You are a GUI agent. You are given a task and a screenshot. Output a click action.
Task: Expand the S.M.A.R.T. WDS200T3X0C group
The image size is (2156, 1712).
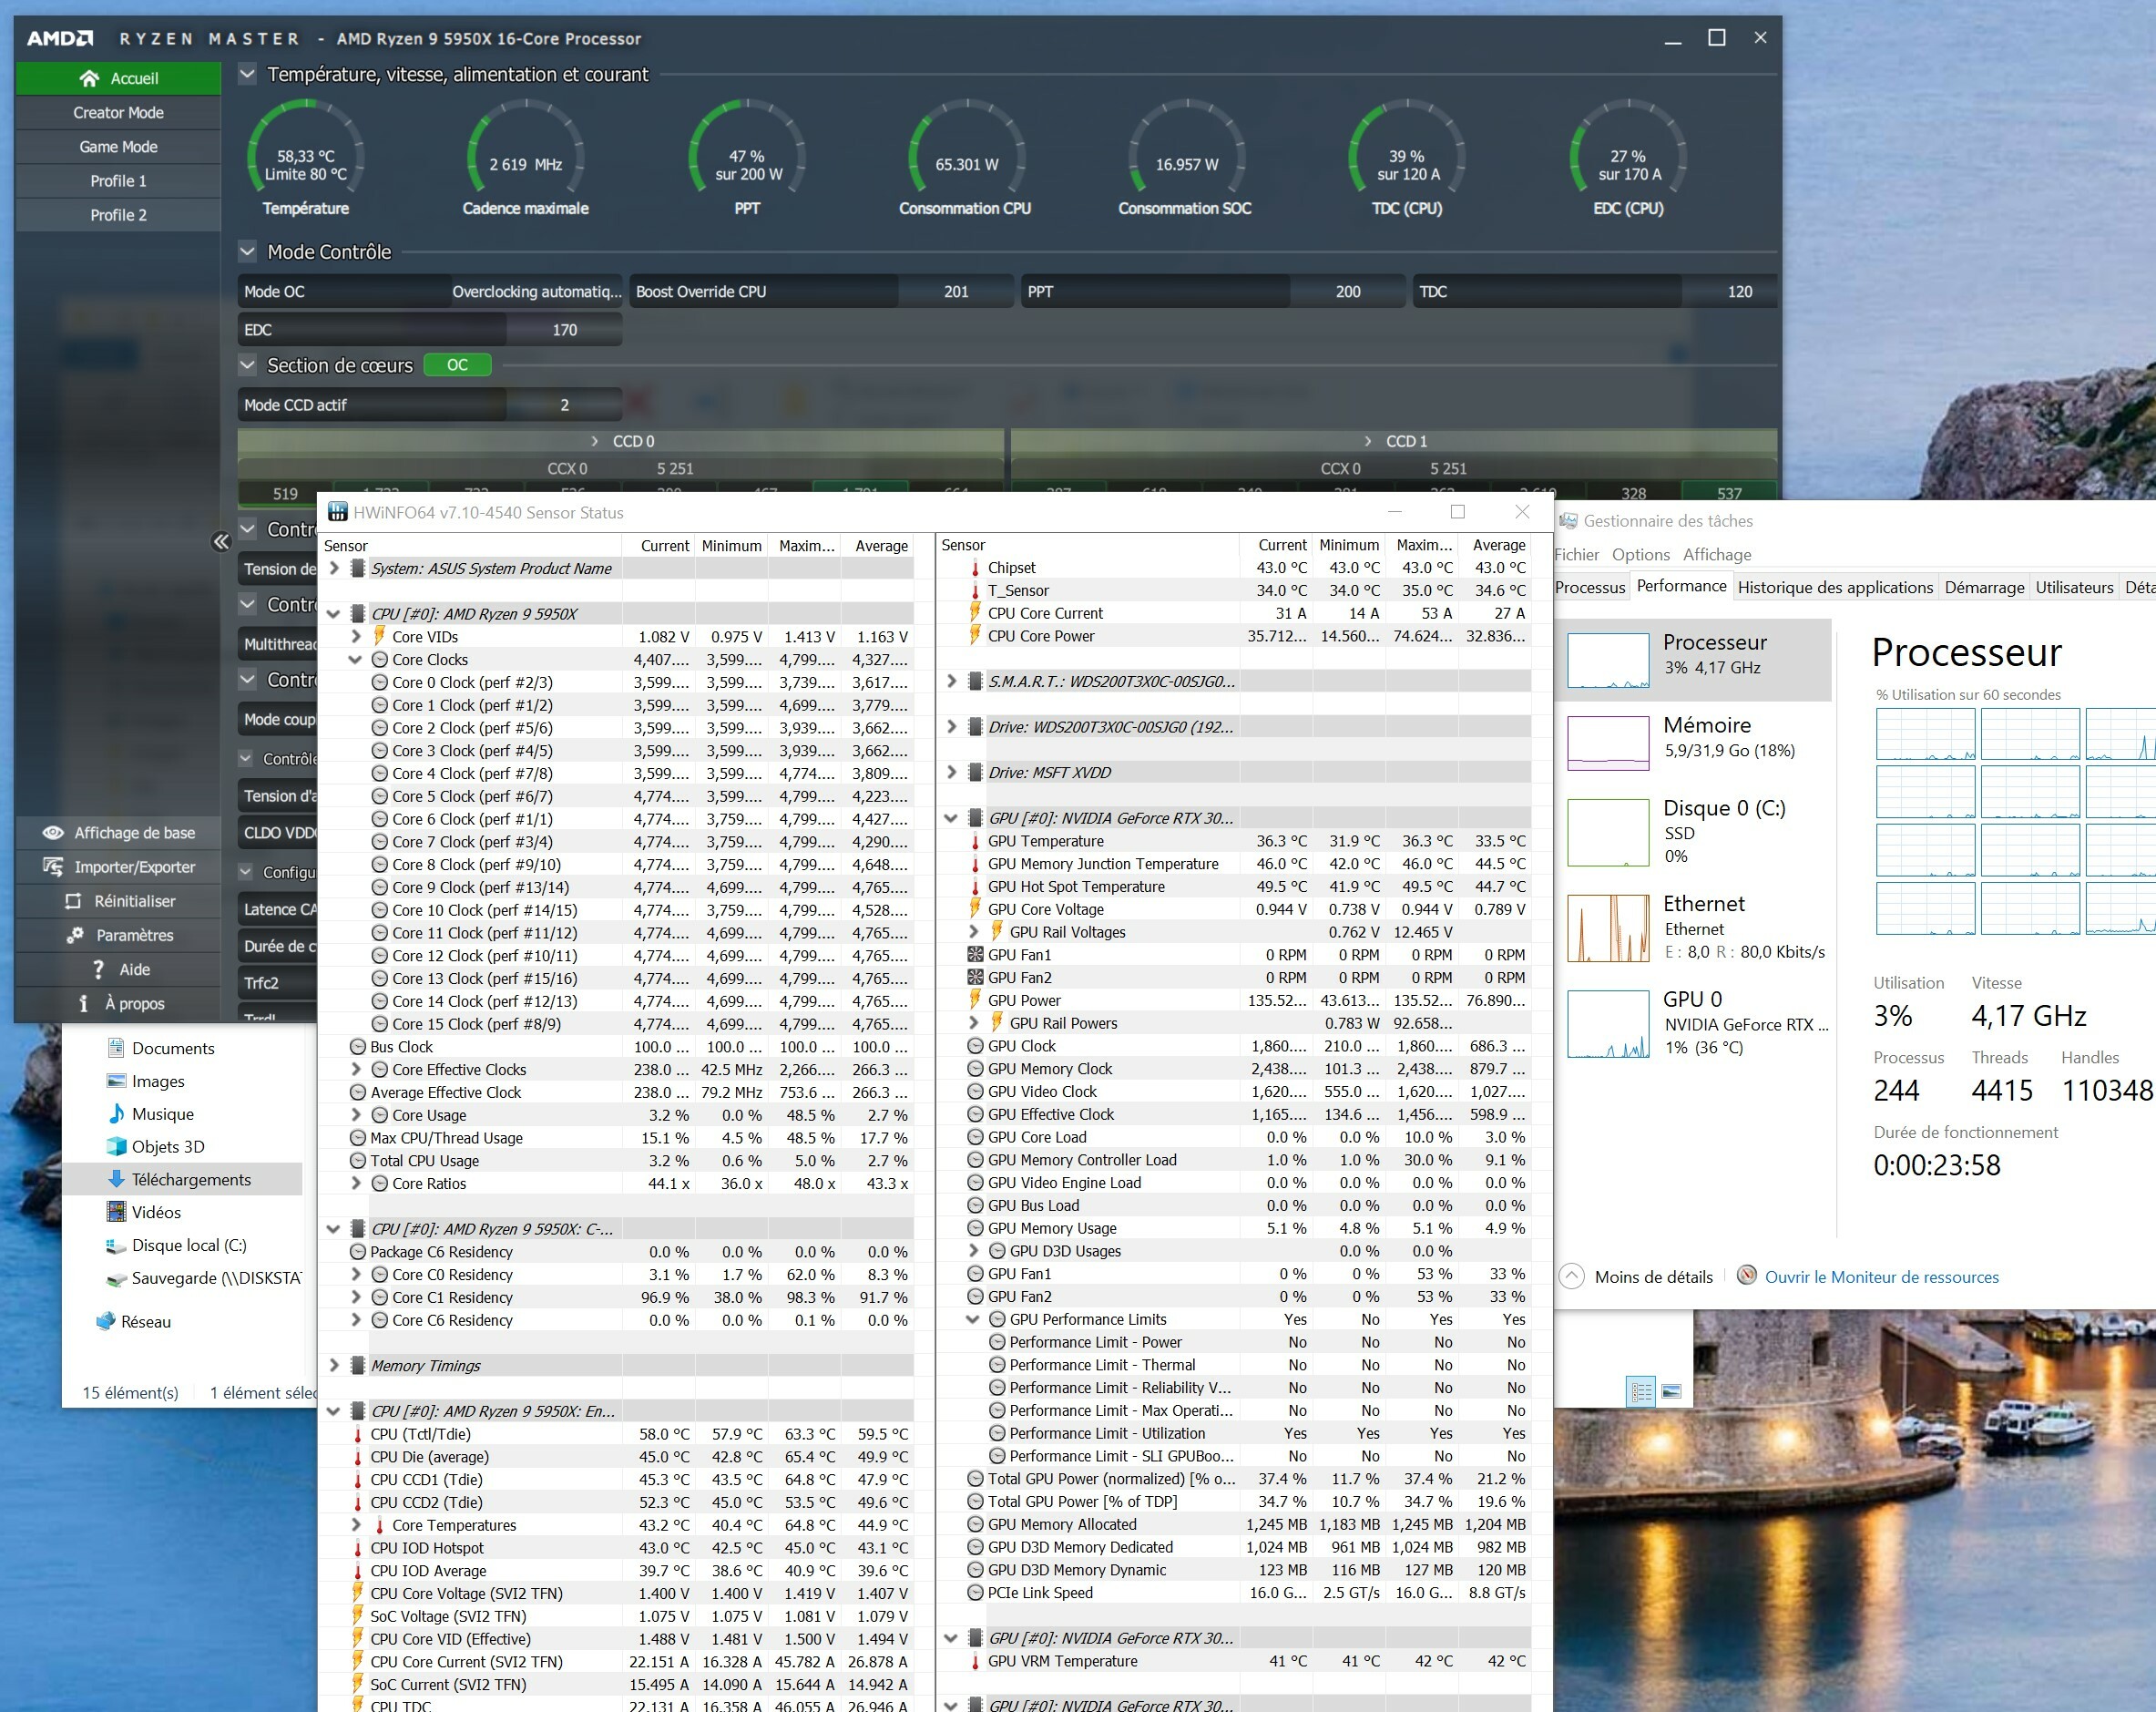[951, 681]
